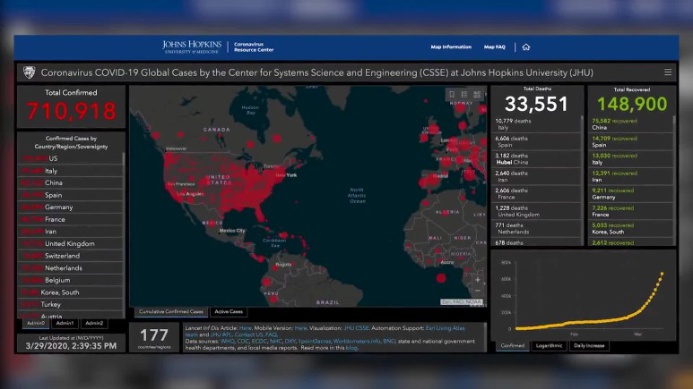Click the 771 deaths Netherlands row
693x389 pixels.
(x=536, y=228)
